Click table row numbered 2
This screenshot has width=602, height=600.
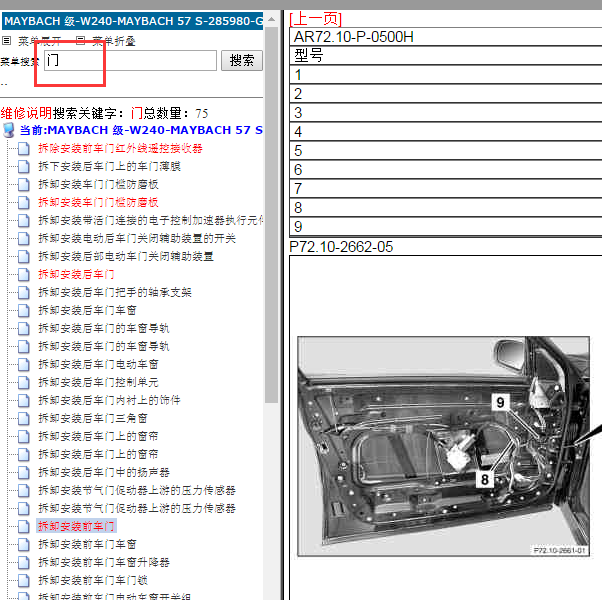tap(445, 94)
